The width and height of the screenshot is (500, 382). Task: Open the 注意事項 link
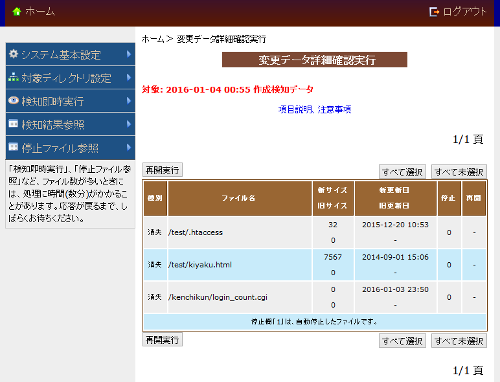tap(334, 109)
